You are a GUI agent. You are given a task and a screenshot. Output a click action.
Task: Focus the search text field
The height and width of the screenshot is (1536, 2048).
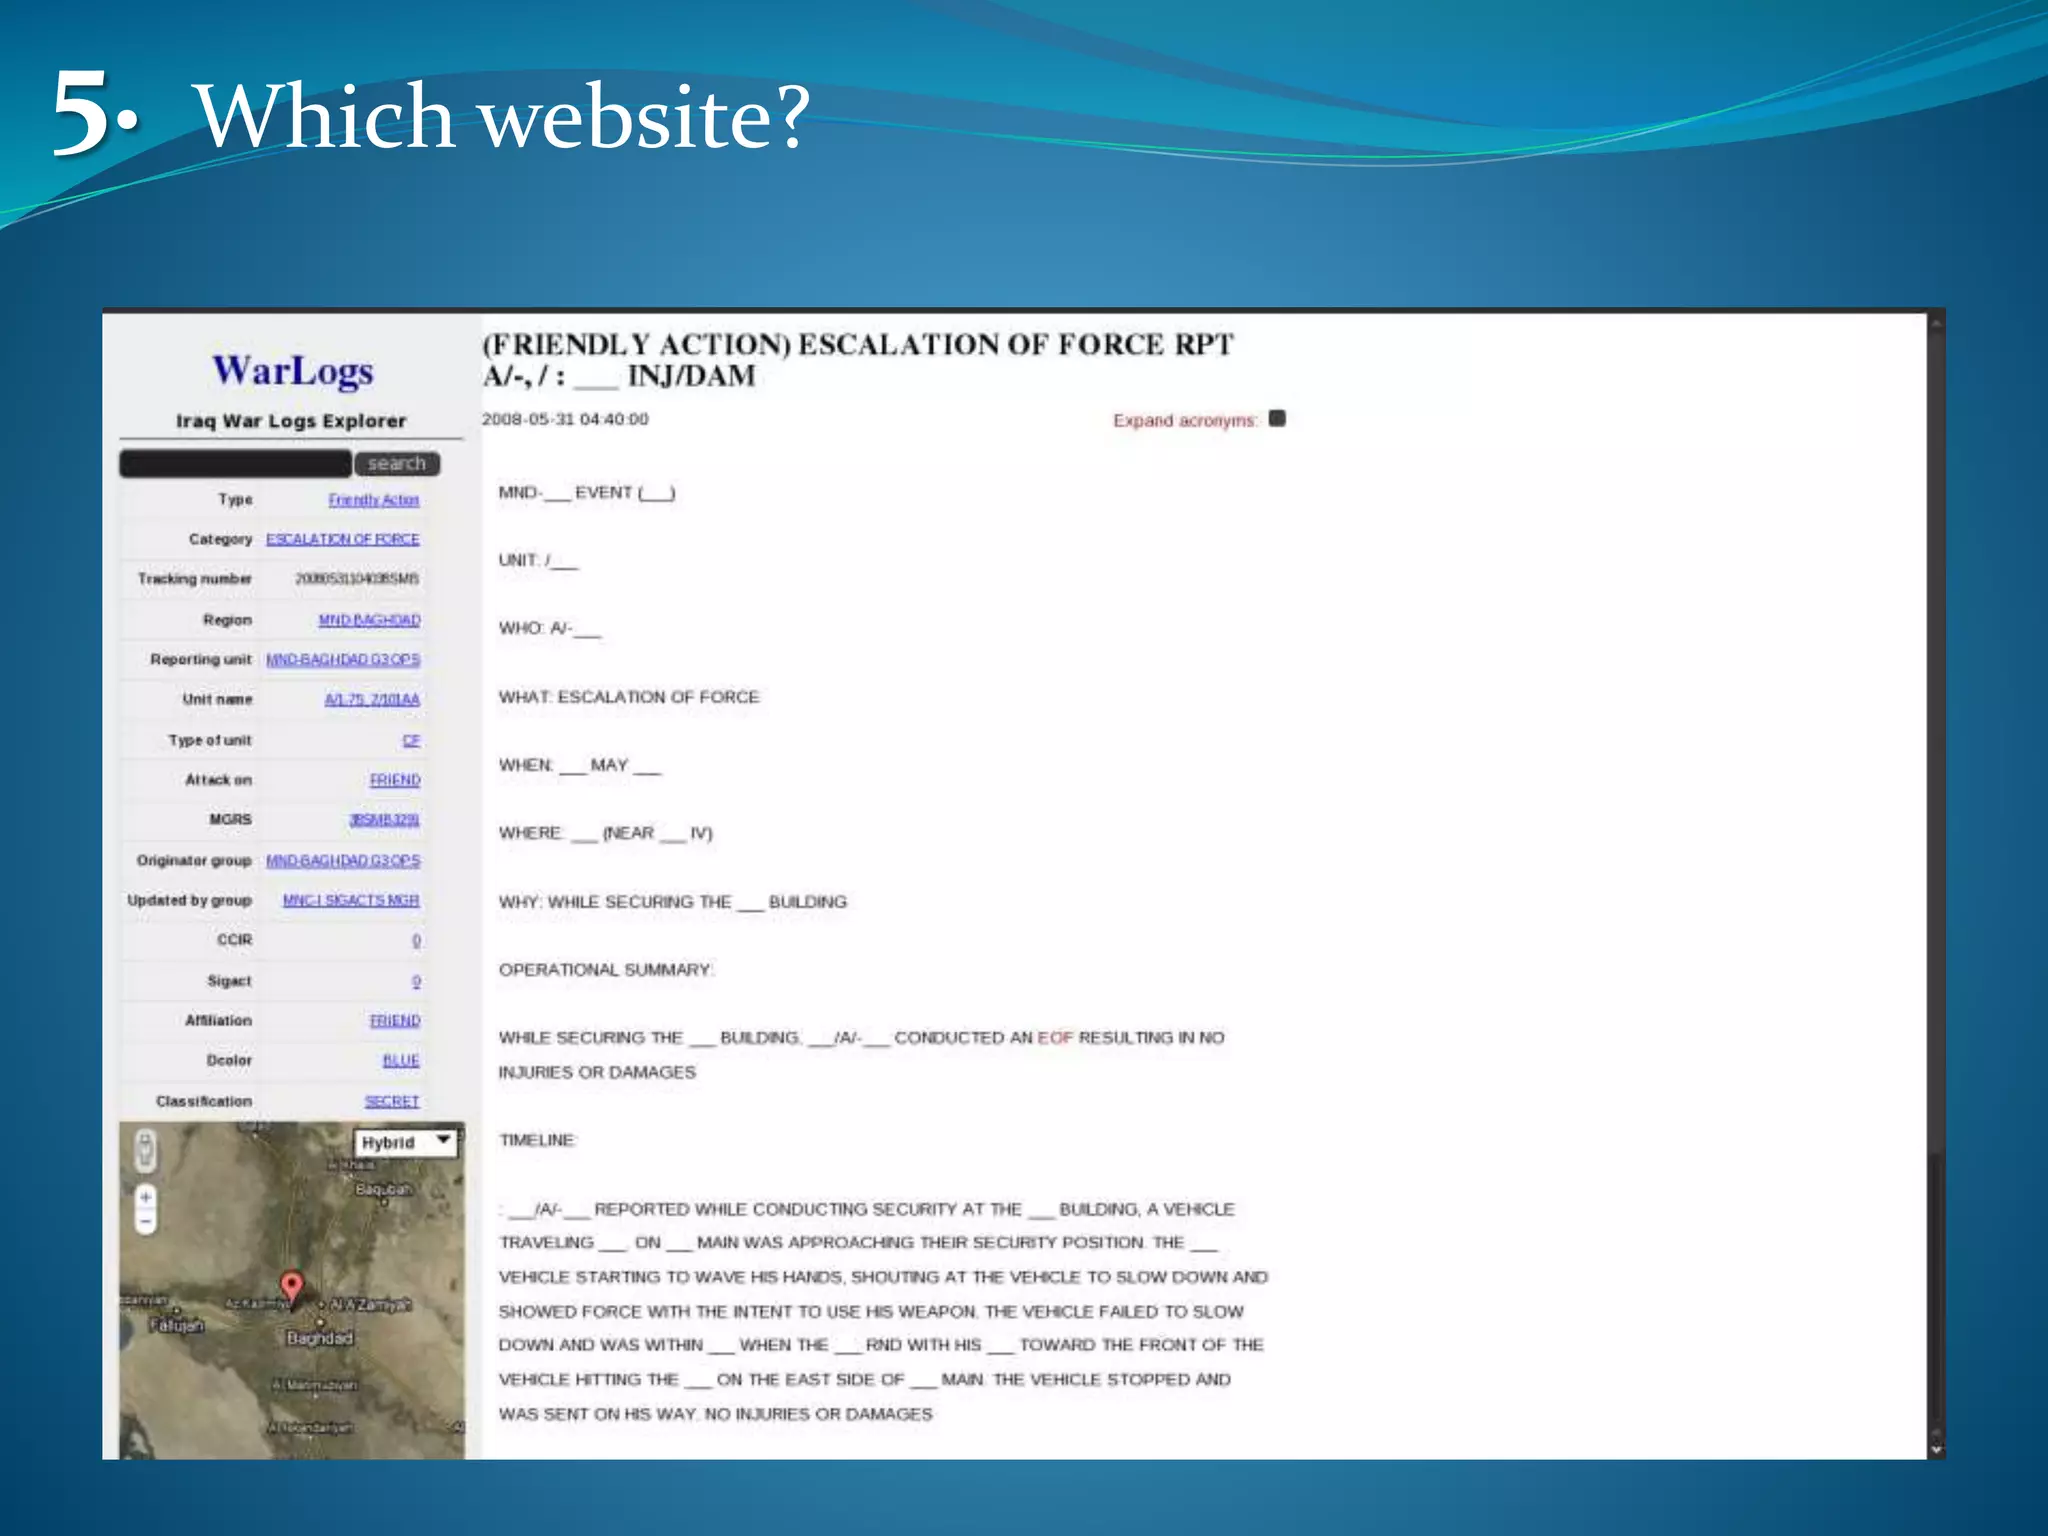(x=236, y=463)
